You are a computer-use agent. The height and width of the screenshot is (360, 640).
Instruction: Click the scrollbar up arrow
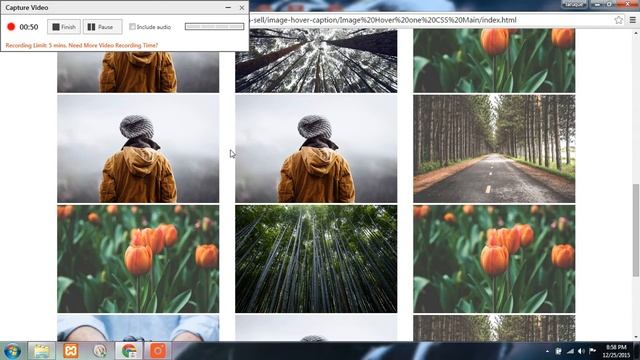pyautogui.click(x=636, y=33)
